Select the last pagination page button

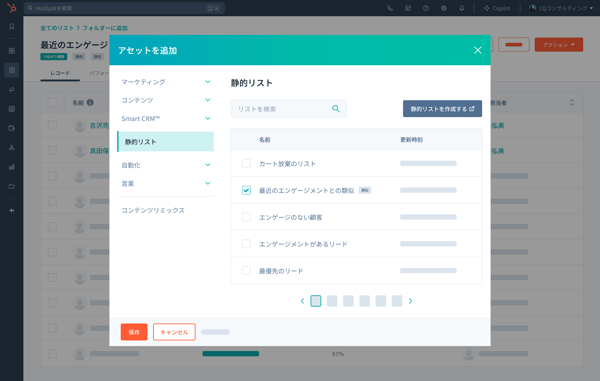pos(397,301)
